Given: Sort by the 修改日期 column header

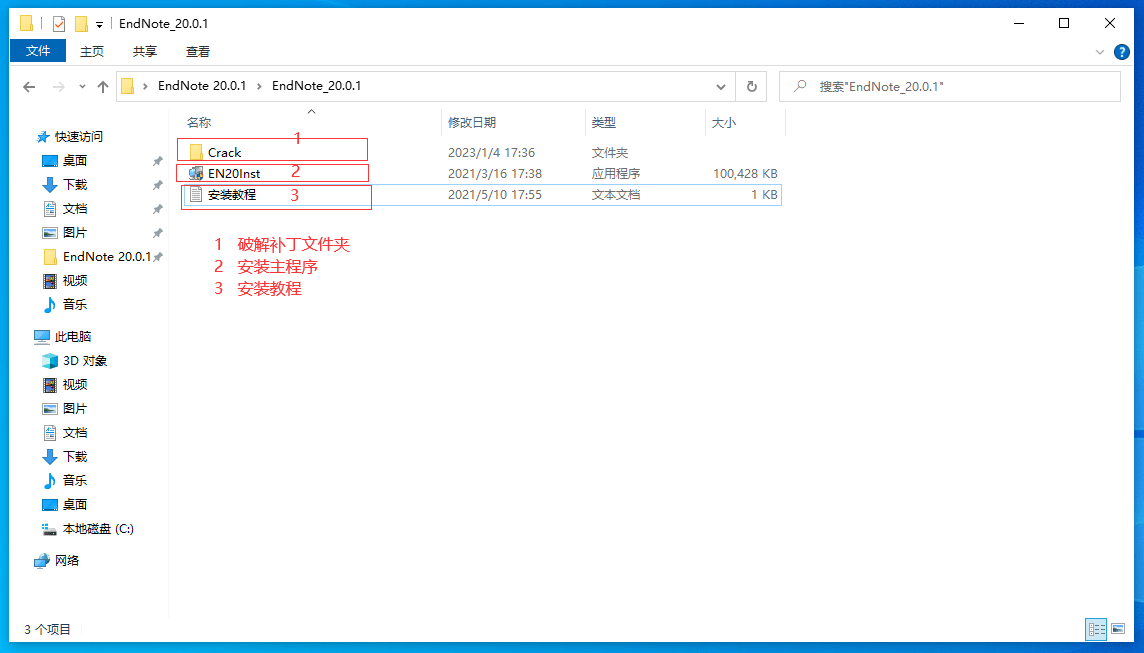Looking at the screenshot, I should point(472,123).
